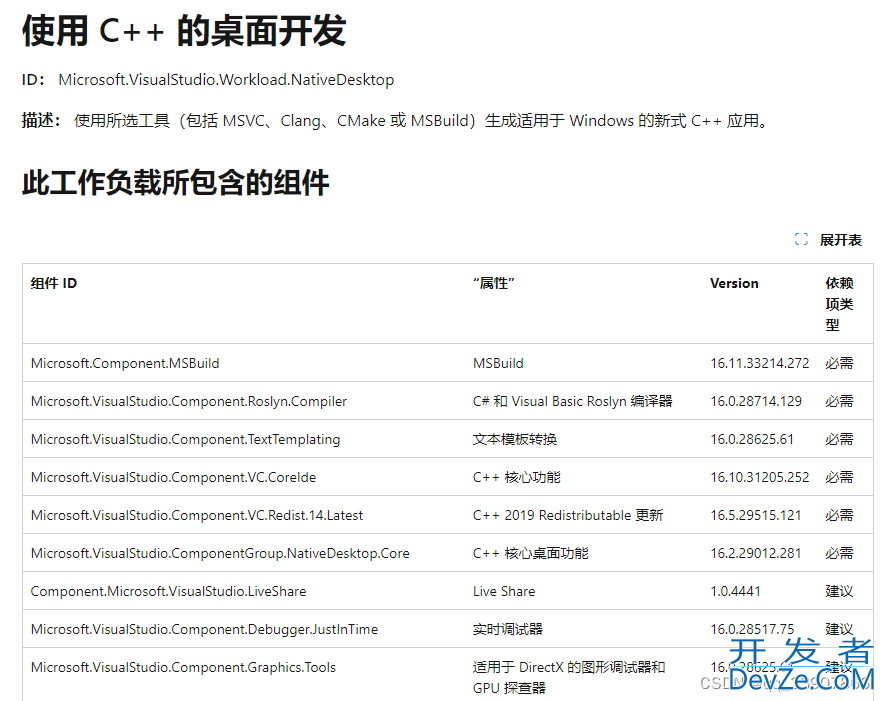This screenshot has height=701, width=885.
Task: Select Microsoft.VisualStudio.Component.VC.Redist.14.Latest cell
Action: click(x=196, y=515)
